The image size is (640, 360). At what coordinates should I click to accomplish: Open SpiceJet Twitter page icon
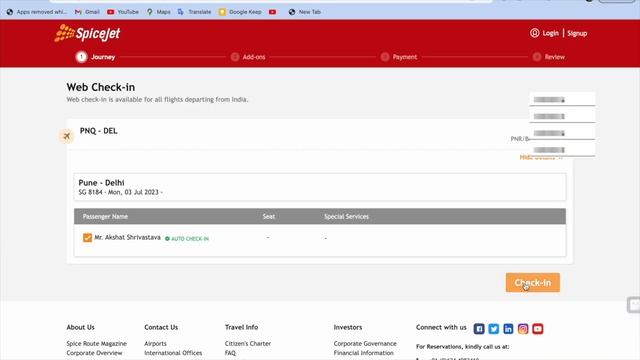coord(493,329)
